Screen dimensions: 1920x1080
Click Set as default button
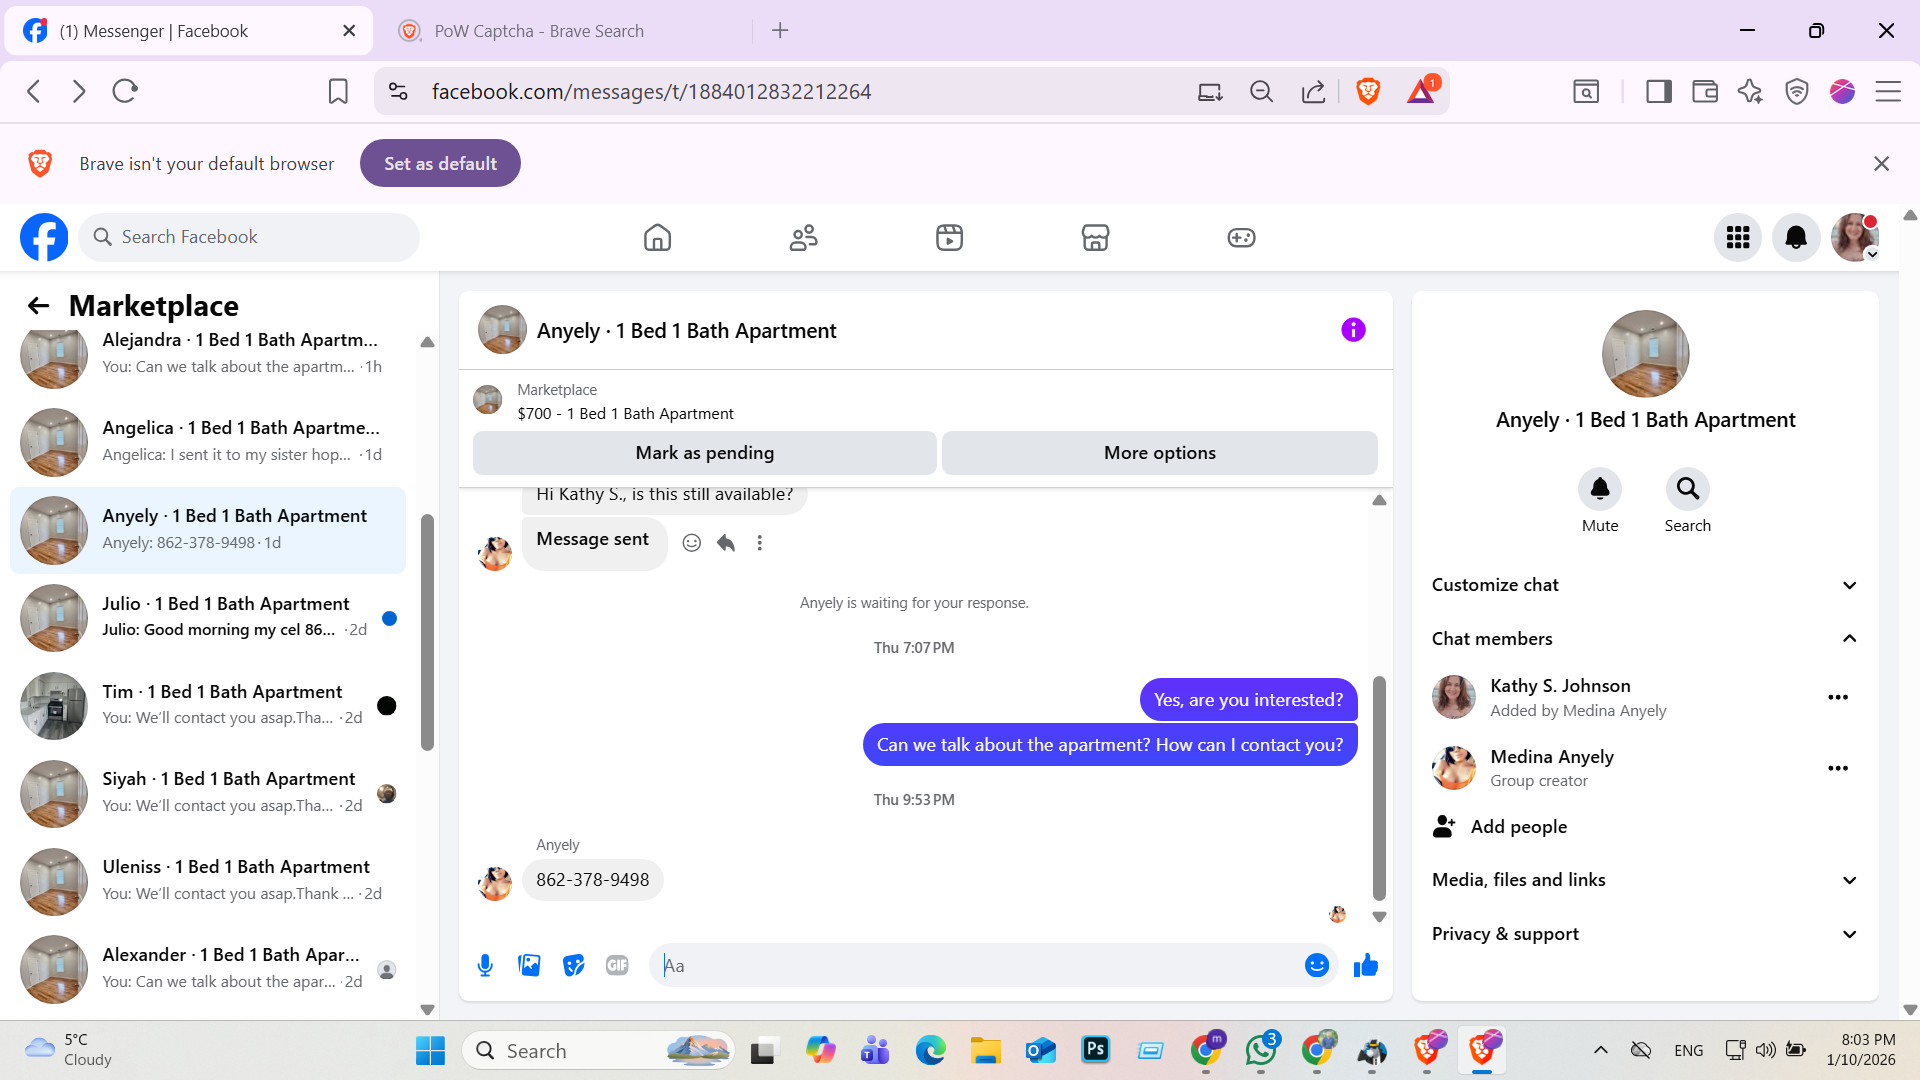tap(440, 163)
